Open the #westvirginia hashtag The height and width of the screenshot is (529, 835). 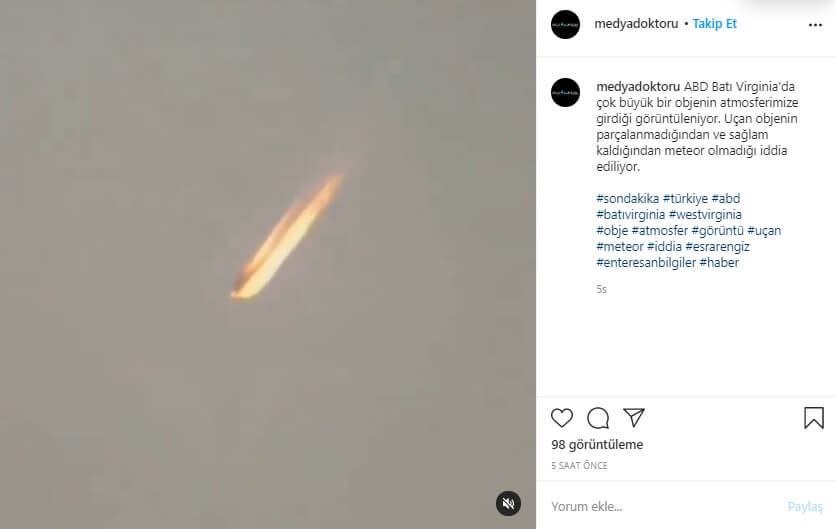coord(705,215)
